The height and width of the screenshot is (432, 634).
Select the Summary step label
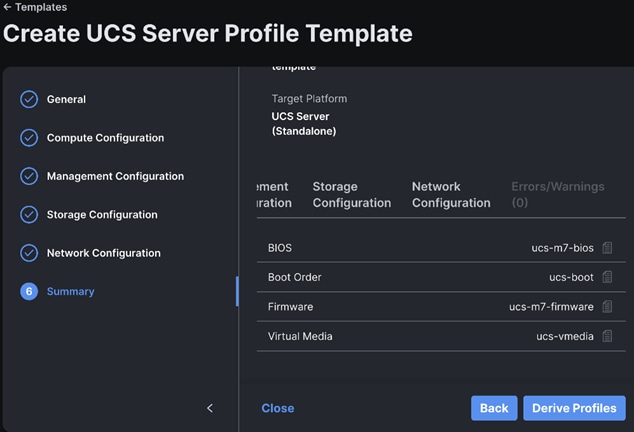click(71, 291)
